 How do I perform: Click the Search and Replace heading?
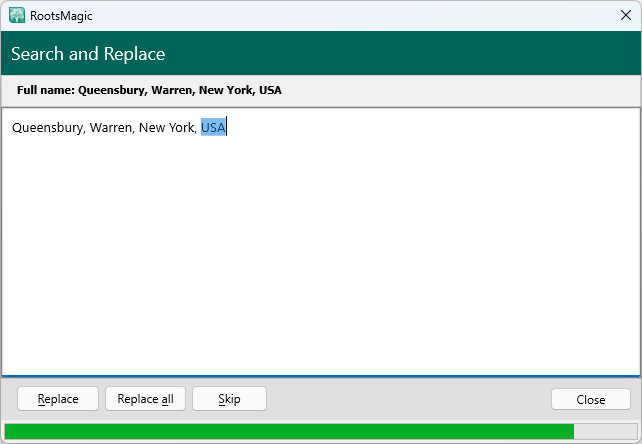coord(88,54)
